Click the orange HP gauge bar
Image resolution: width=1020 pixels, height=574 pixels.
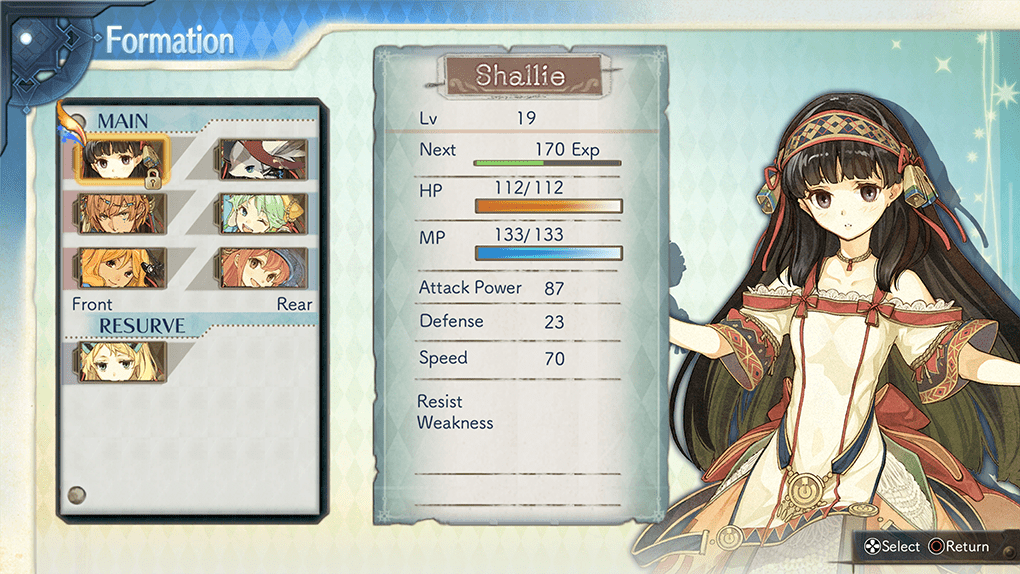(x=548, y=206)
